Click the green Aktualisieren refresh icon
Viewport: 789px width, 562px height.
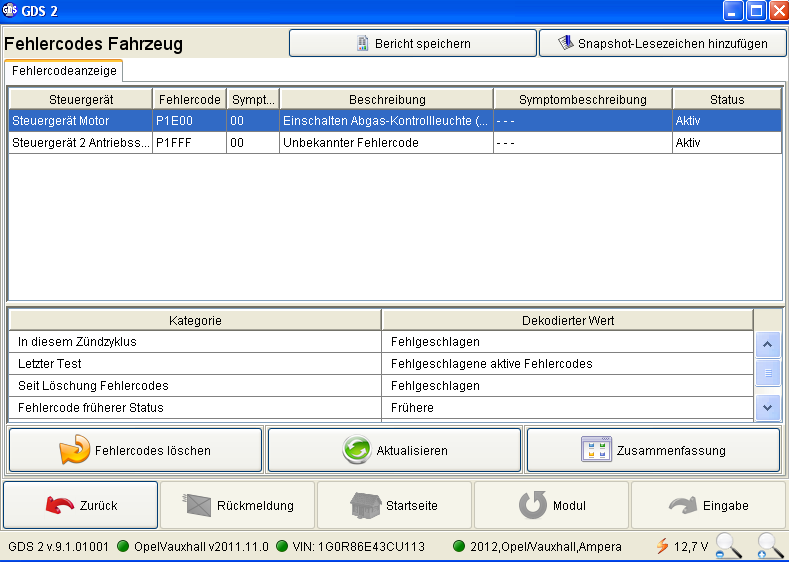click(356, 450)
